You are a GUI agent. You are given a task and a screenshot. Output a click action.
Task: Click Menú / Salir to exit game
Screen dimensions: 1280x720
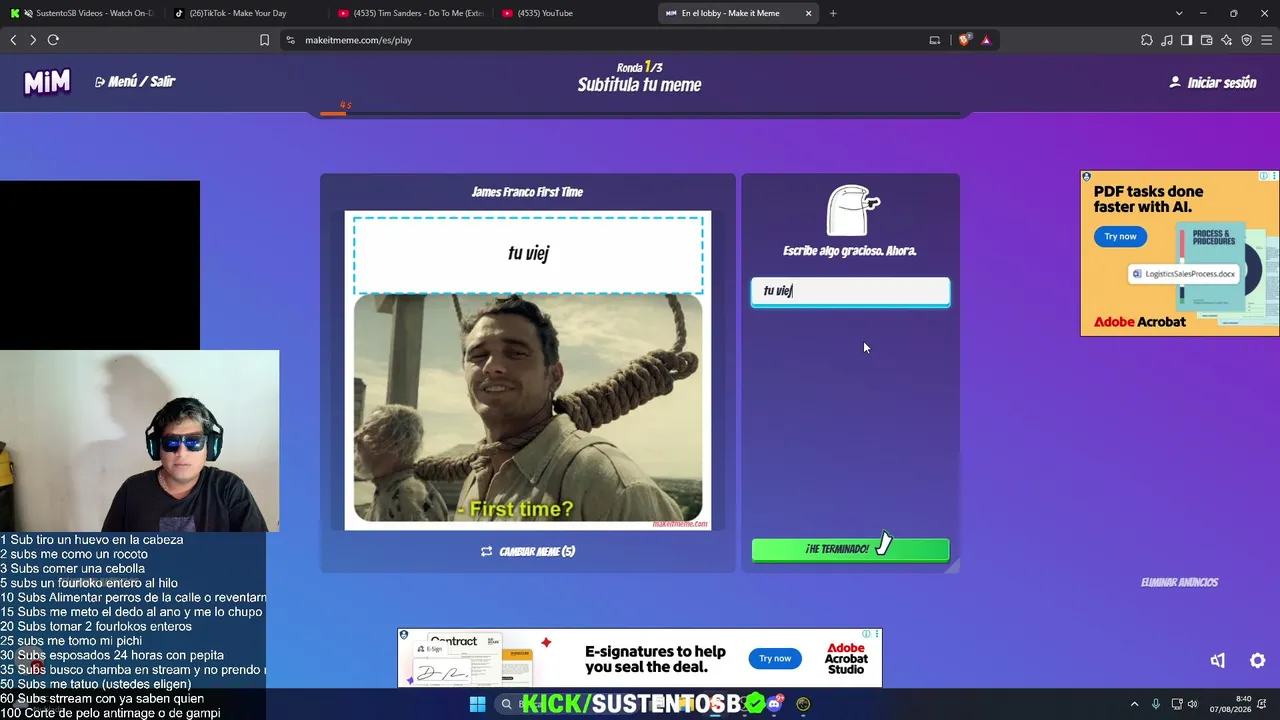click(x=135, y=82)
